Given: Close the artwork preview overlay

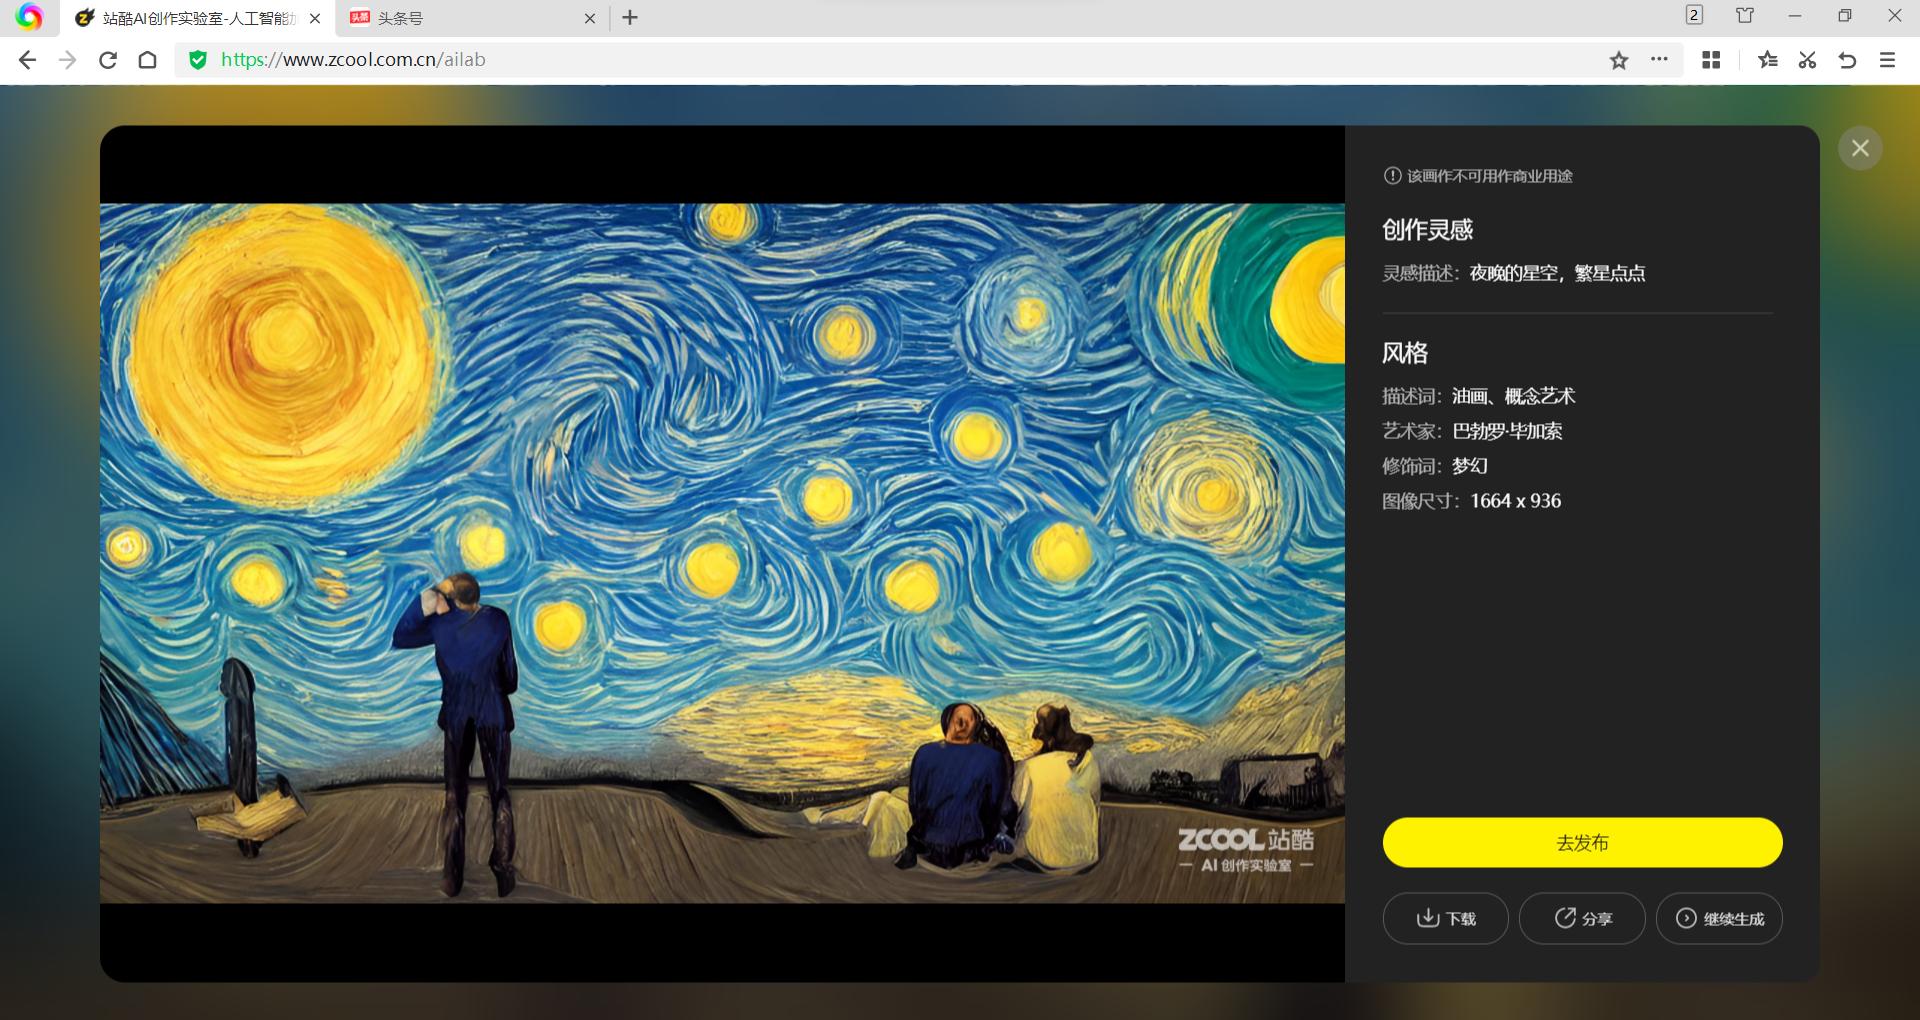Looking at the screenshot, I should pos(1860,148).
